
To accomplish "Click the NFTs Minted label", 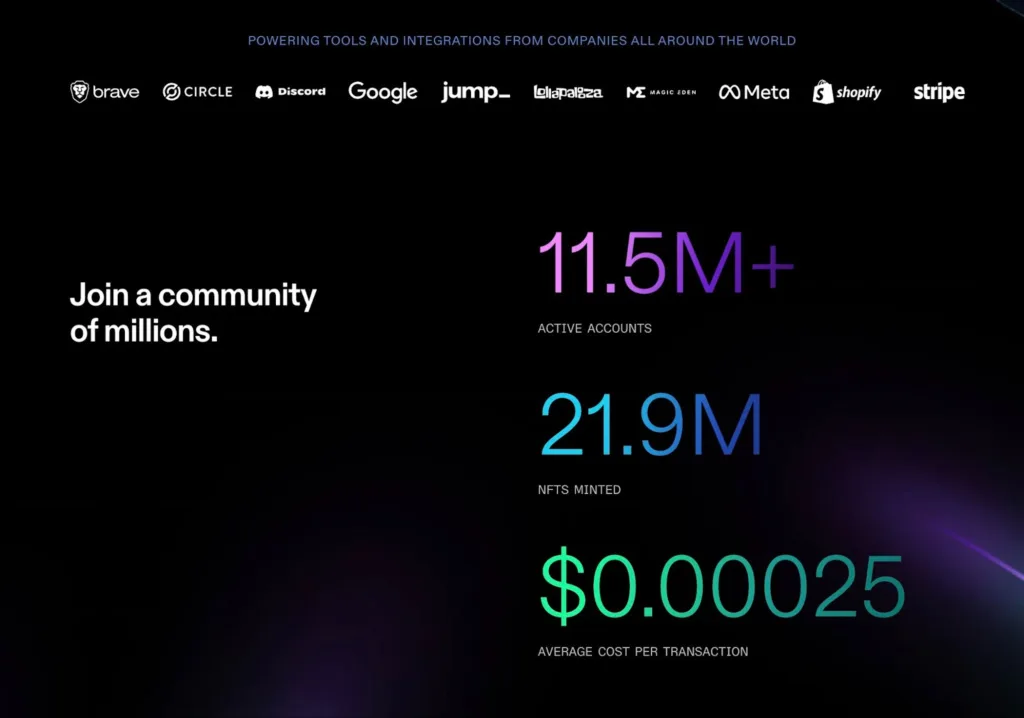I will 579,489.
